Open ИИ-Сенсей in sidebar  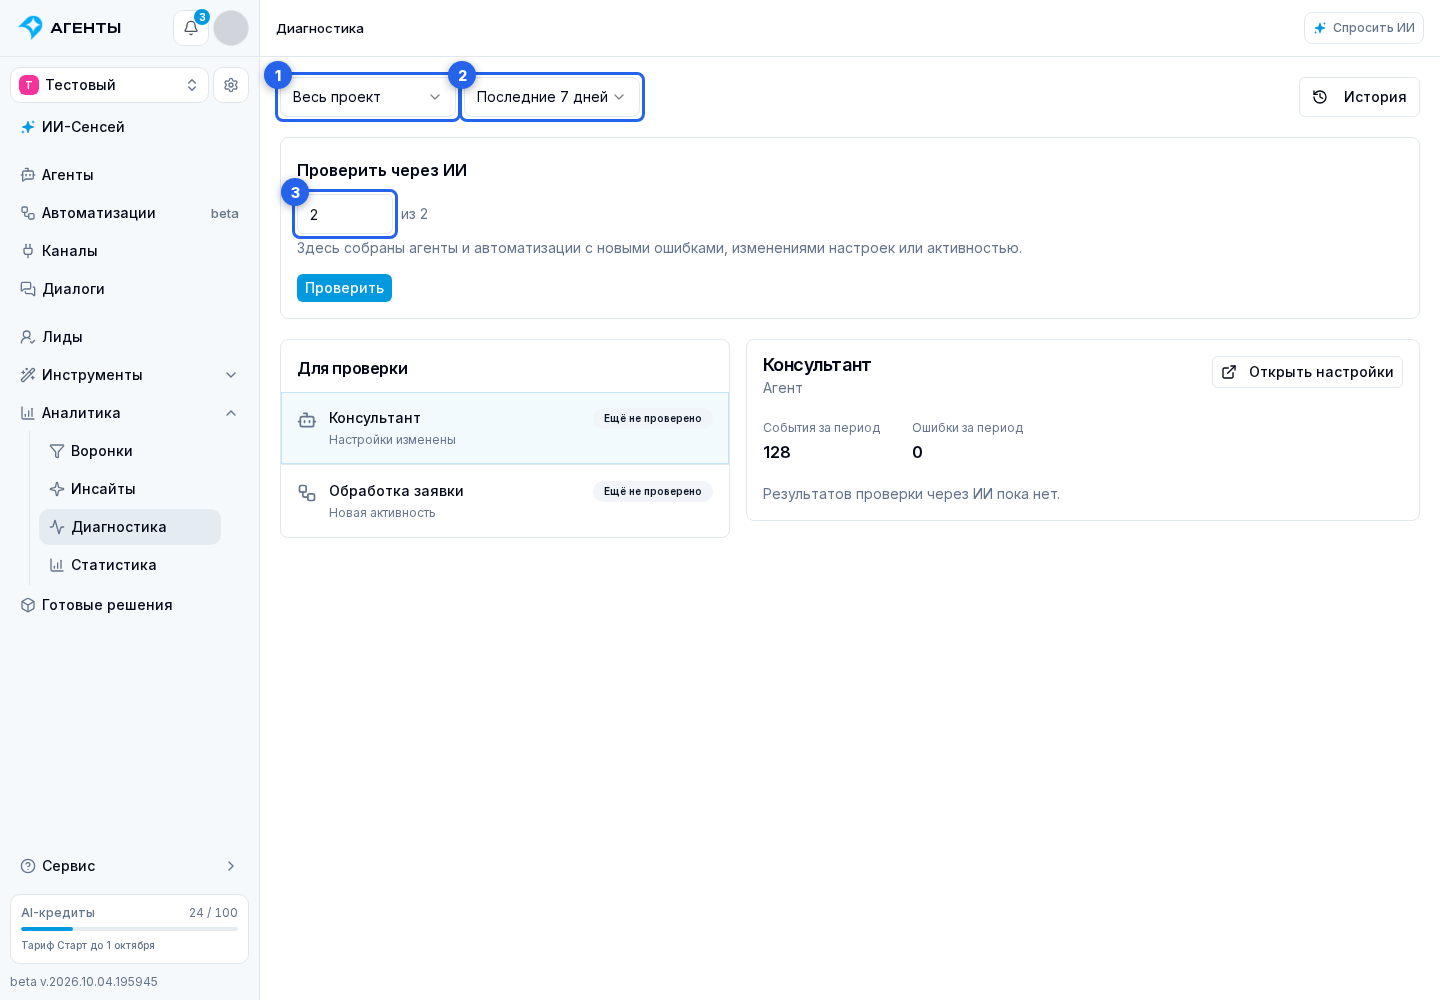[130, 127]
